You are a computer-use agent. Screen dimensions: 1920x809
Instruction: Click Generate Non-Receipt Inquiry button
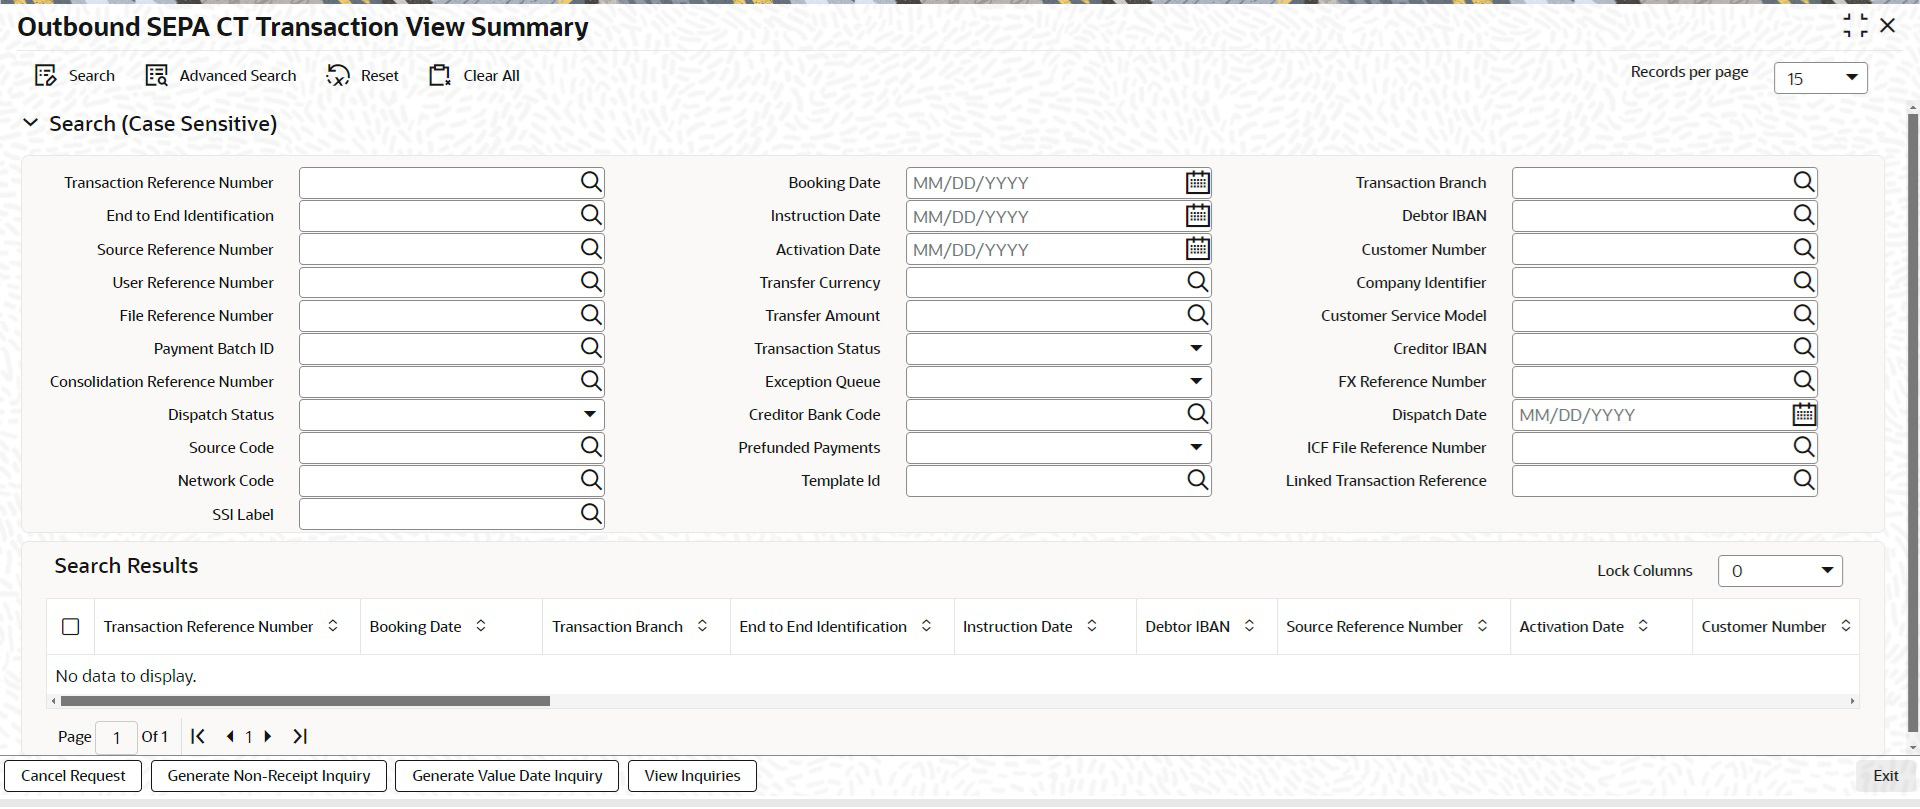(269, 776)
